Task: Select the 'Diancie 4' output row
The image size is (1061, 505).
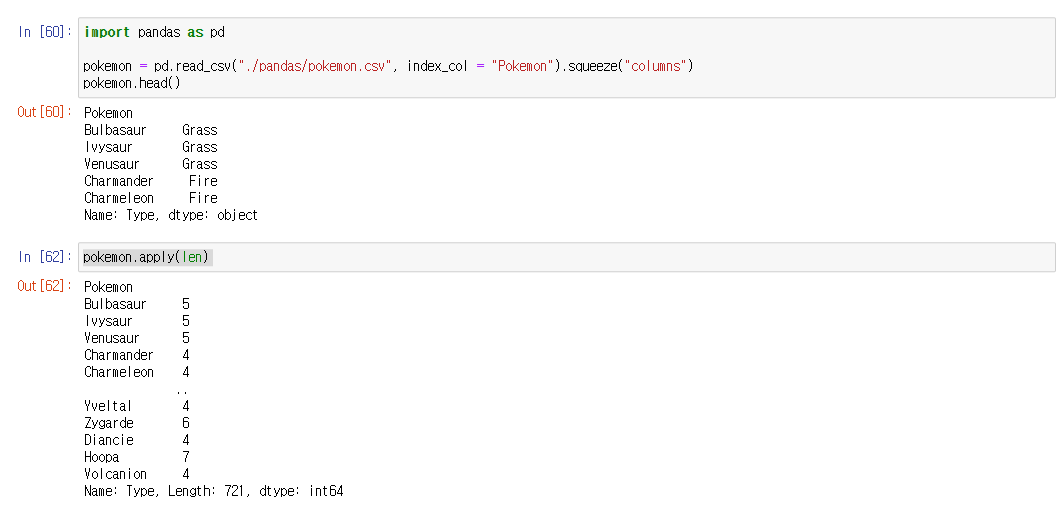Action: pyautogui.click(x=137, y=440)
